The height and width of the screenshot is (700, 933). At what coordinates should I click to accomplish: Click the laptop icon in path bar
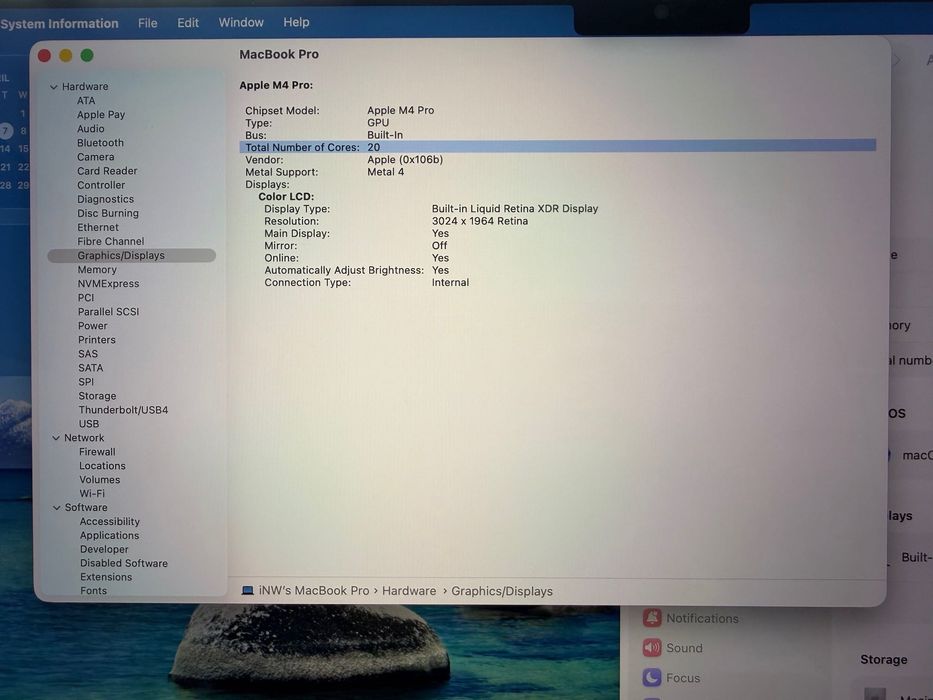(x=248, y=590)
